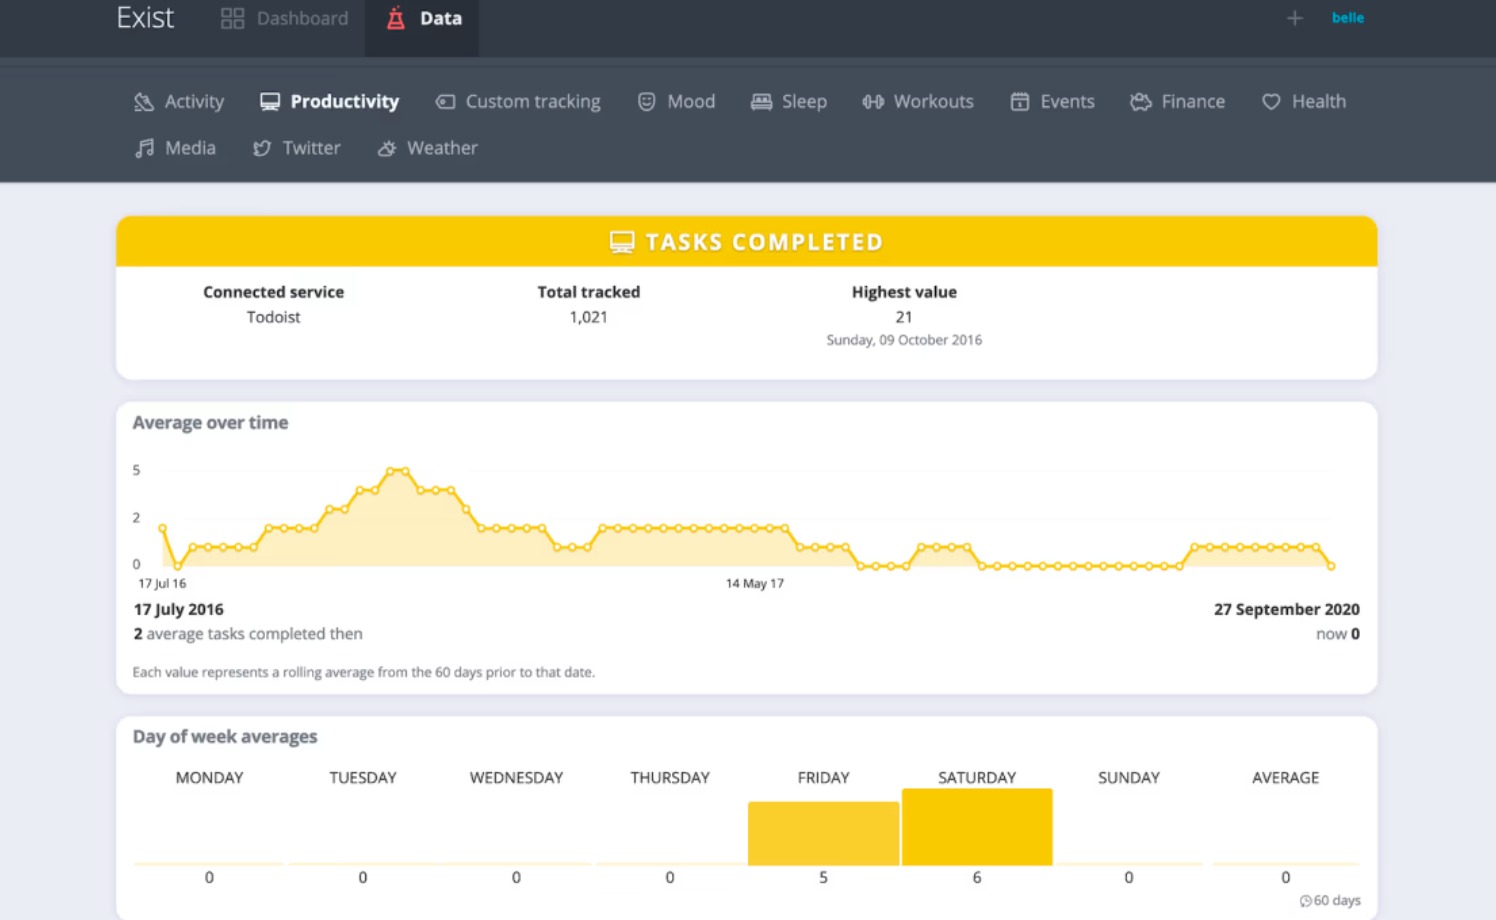The height and width of the screenshot is (920, 1496).
Task: Click the Exist logo
Action: pos(145,18)
